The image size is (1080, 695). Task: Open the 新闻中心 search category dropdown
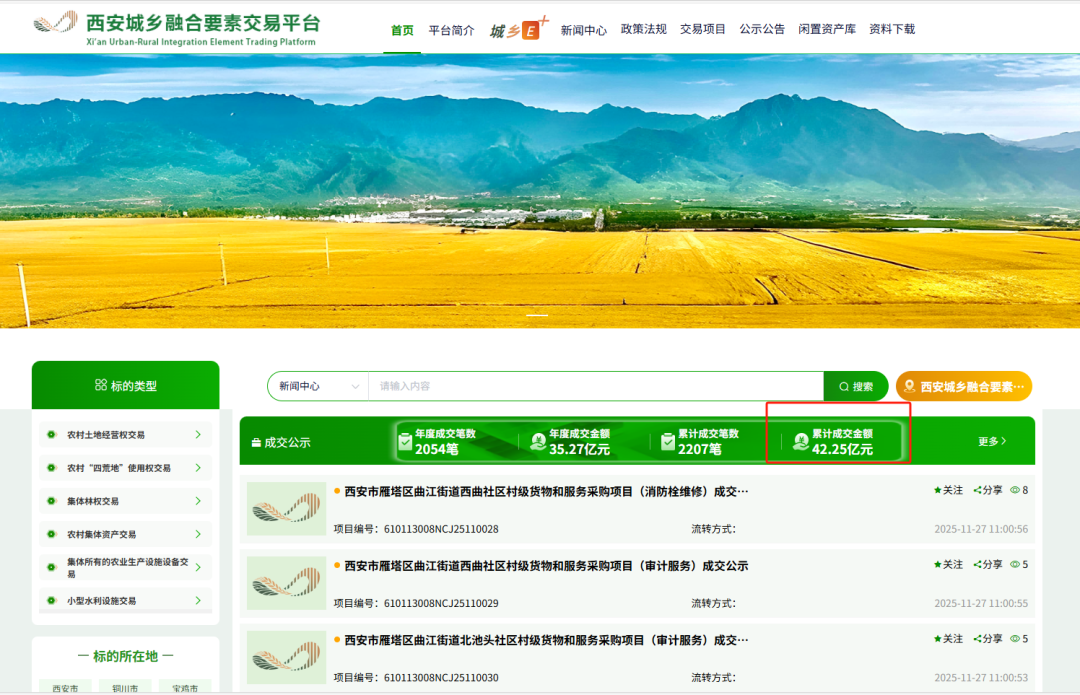(318, 386)
